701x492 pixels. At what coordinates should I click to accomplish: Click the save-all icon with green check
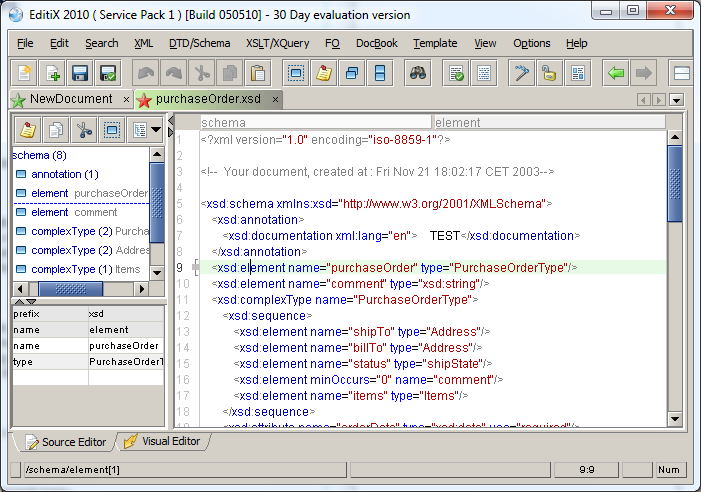coord(108,73)
